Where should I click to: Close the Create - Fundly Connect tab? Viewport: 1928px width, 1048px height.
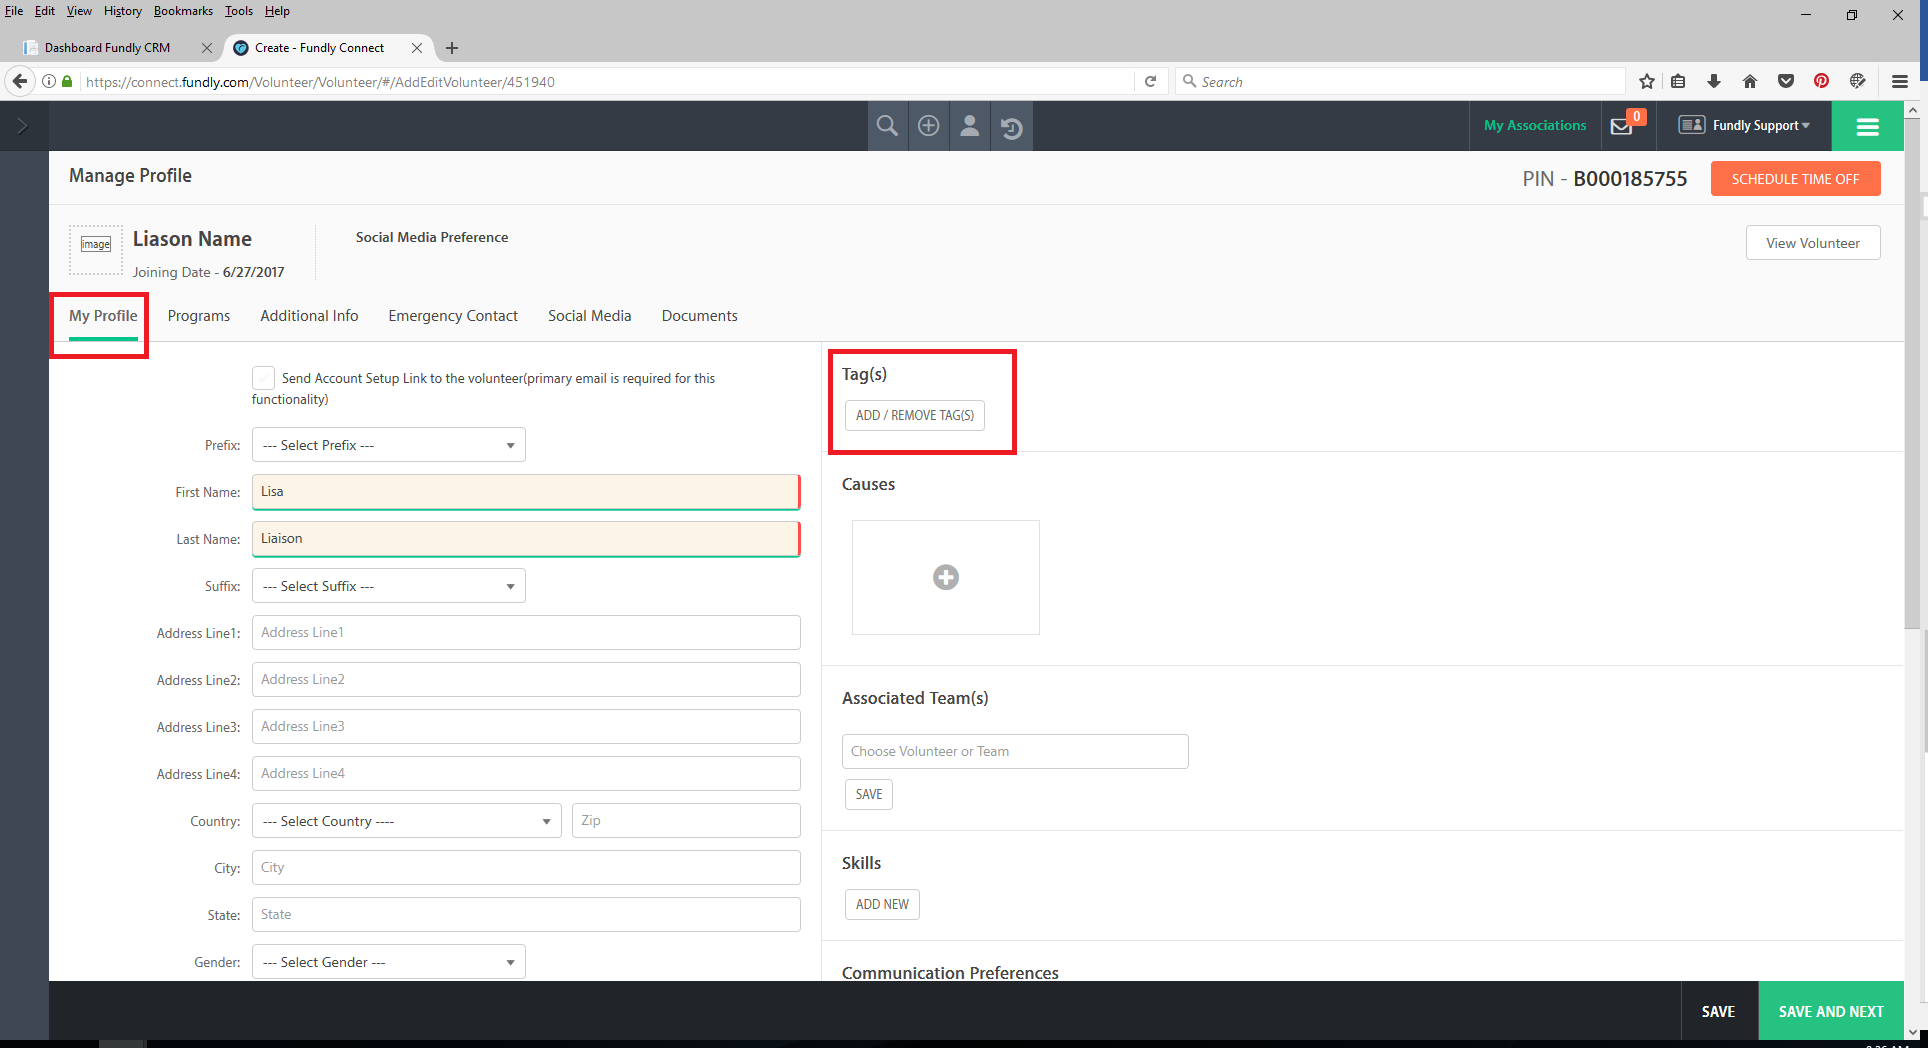tap(417, 48)
